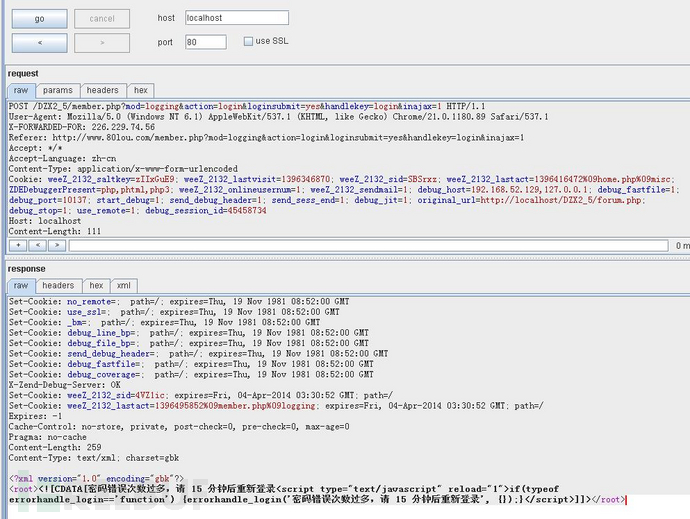This screenshot has height=519, width=690.
Task: Click the Cache-Control response header line
Action: 179,427
